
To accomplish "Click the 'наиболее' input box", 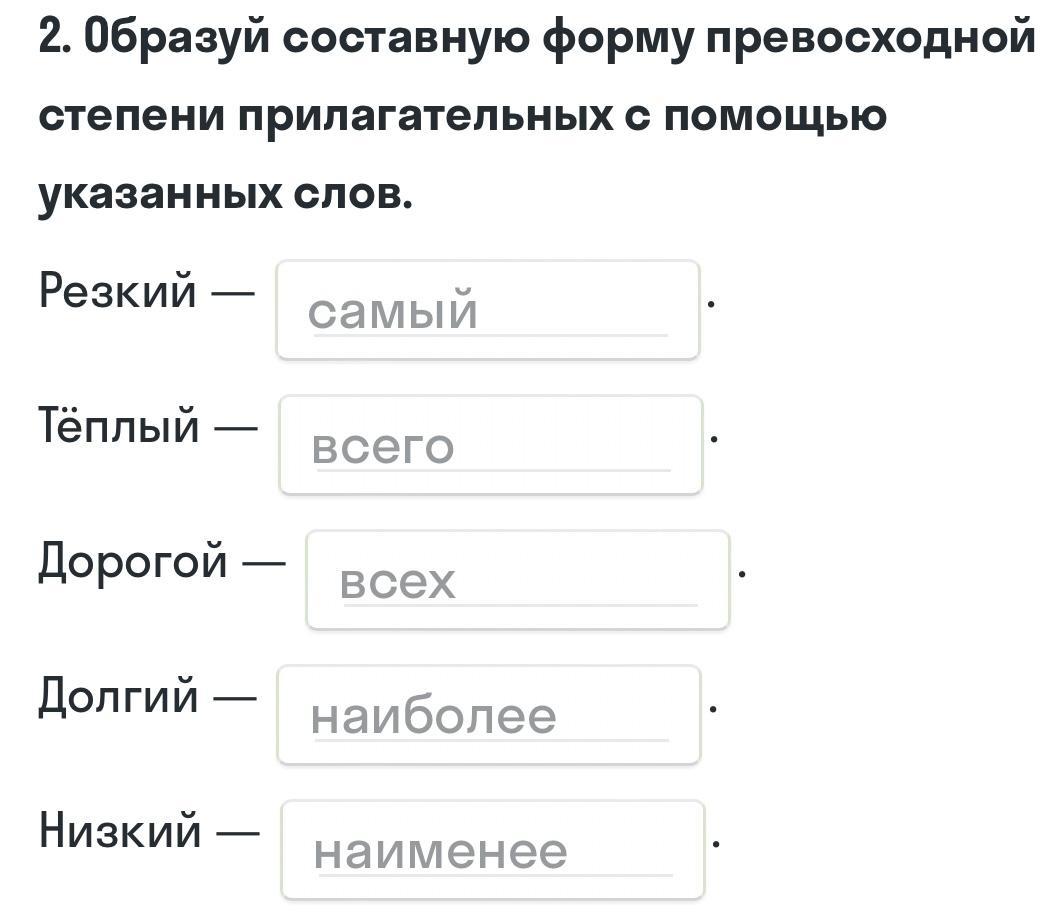I will [488, 715].
